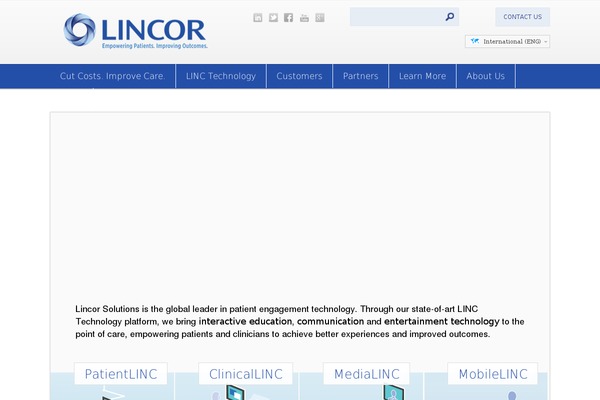Click the "Empowering Patients. Improving Outcomes." tagline

(x=155, y=46)
